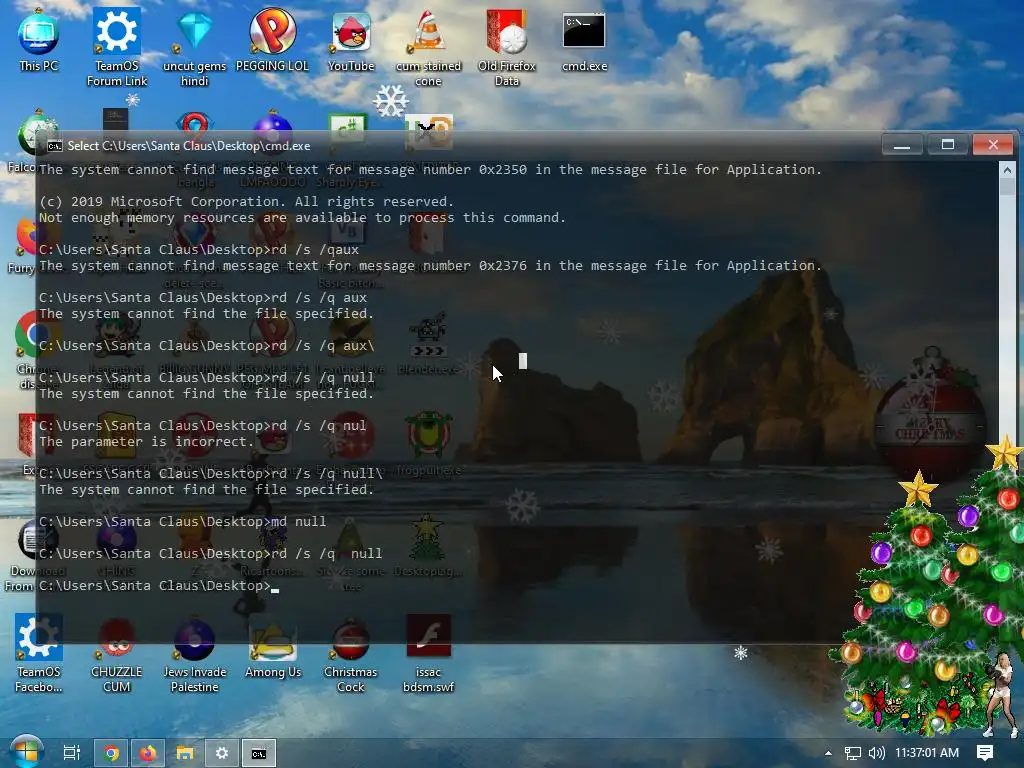This screenshot has height=768, width=1024.
Task: Open the Old Firefox Data folder icon
Action: (507, 46)
